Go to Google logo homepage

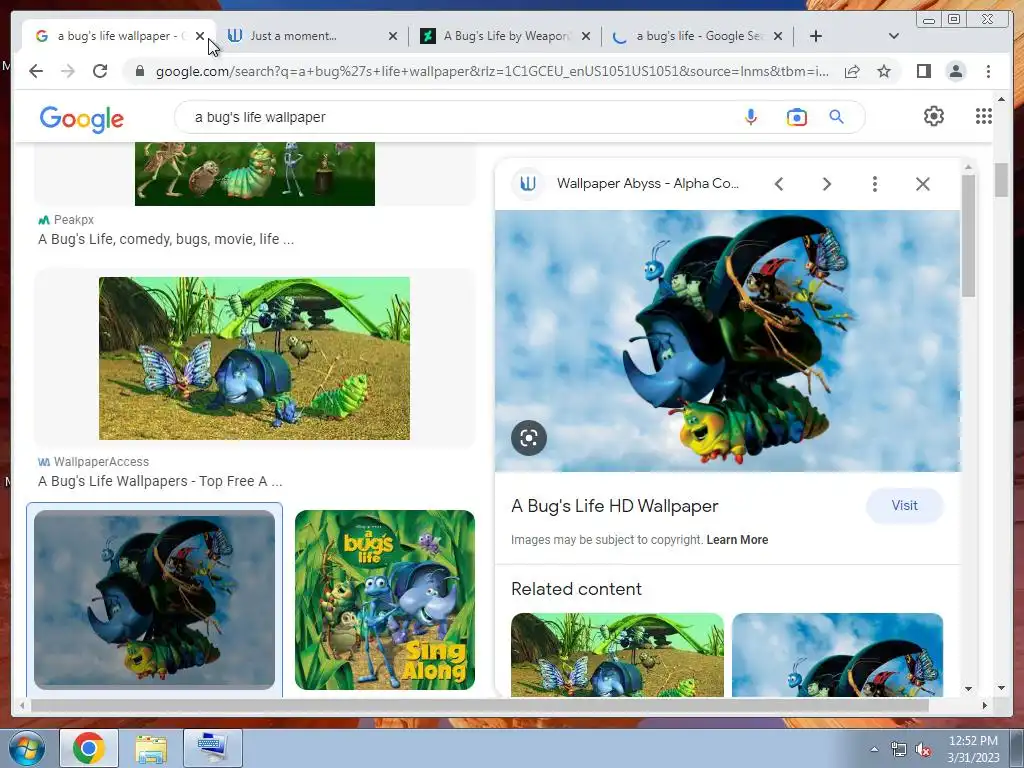pyautogui.click(x=82, y=118)
